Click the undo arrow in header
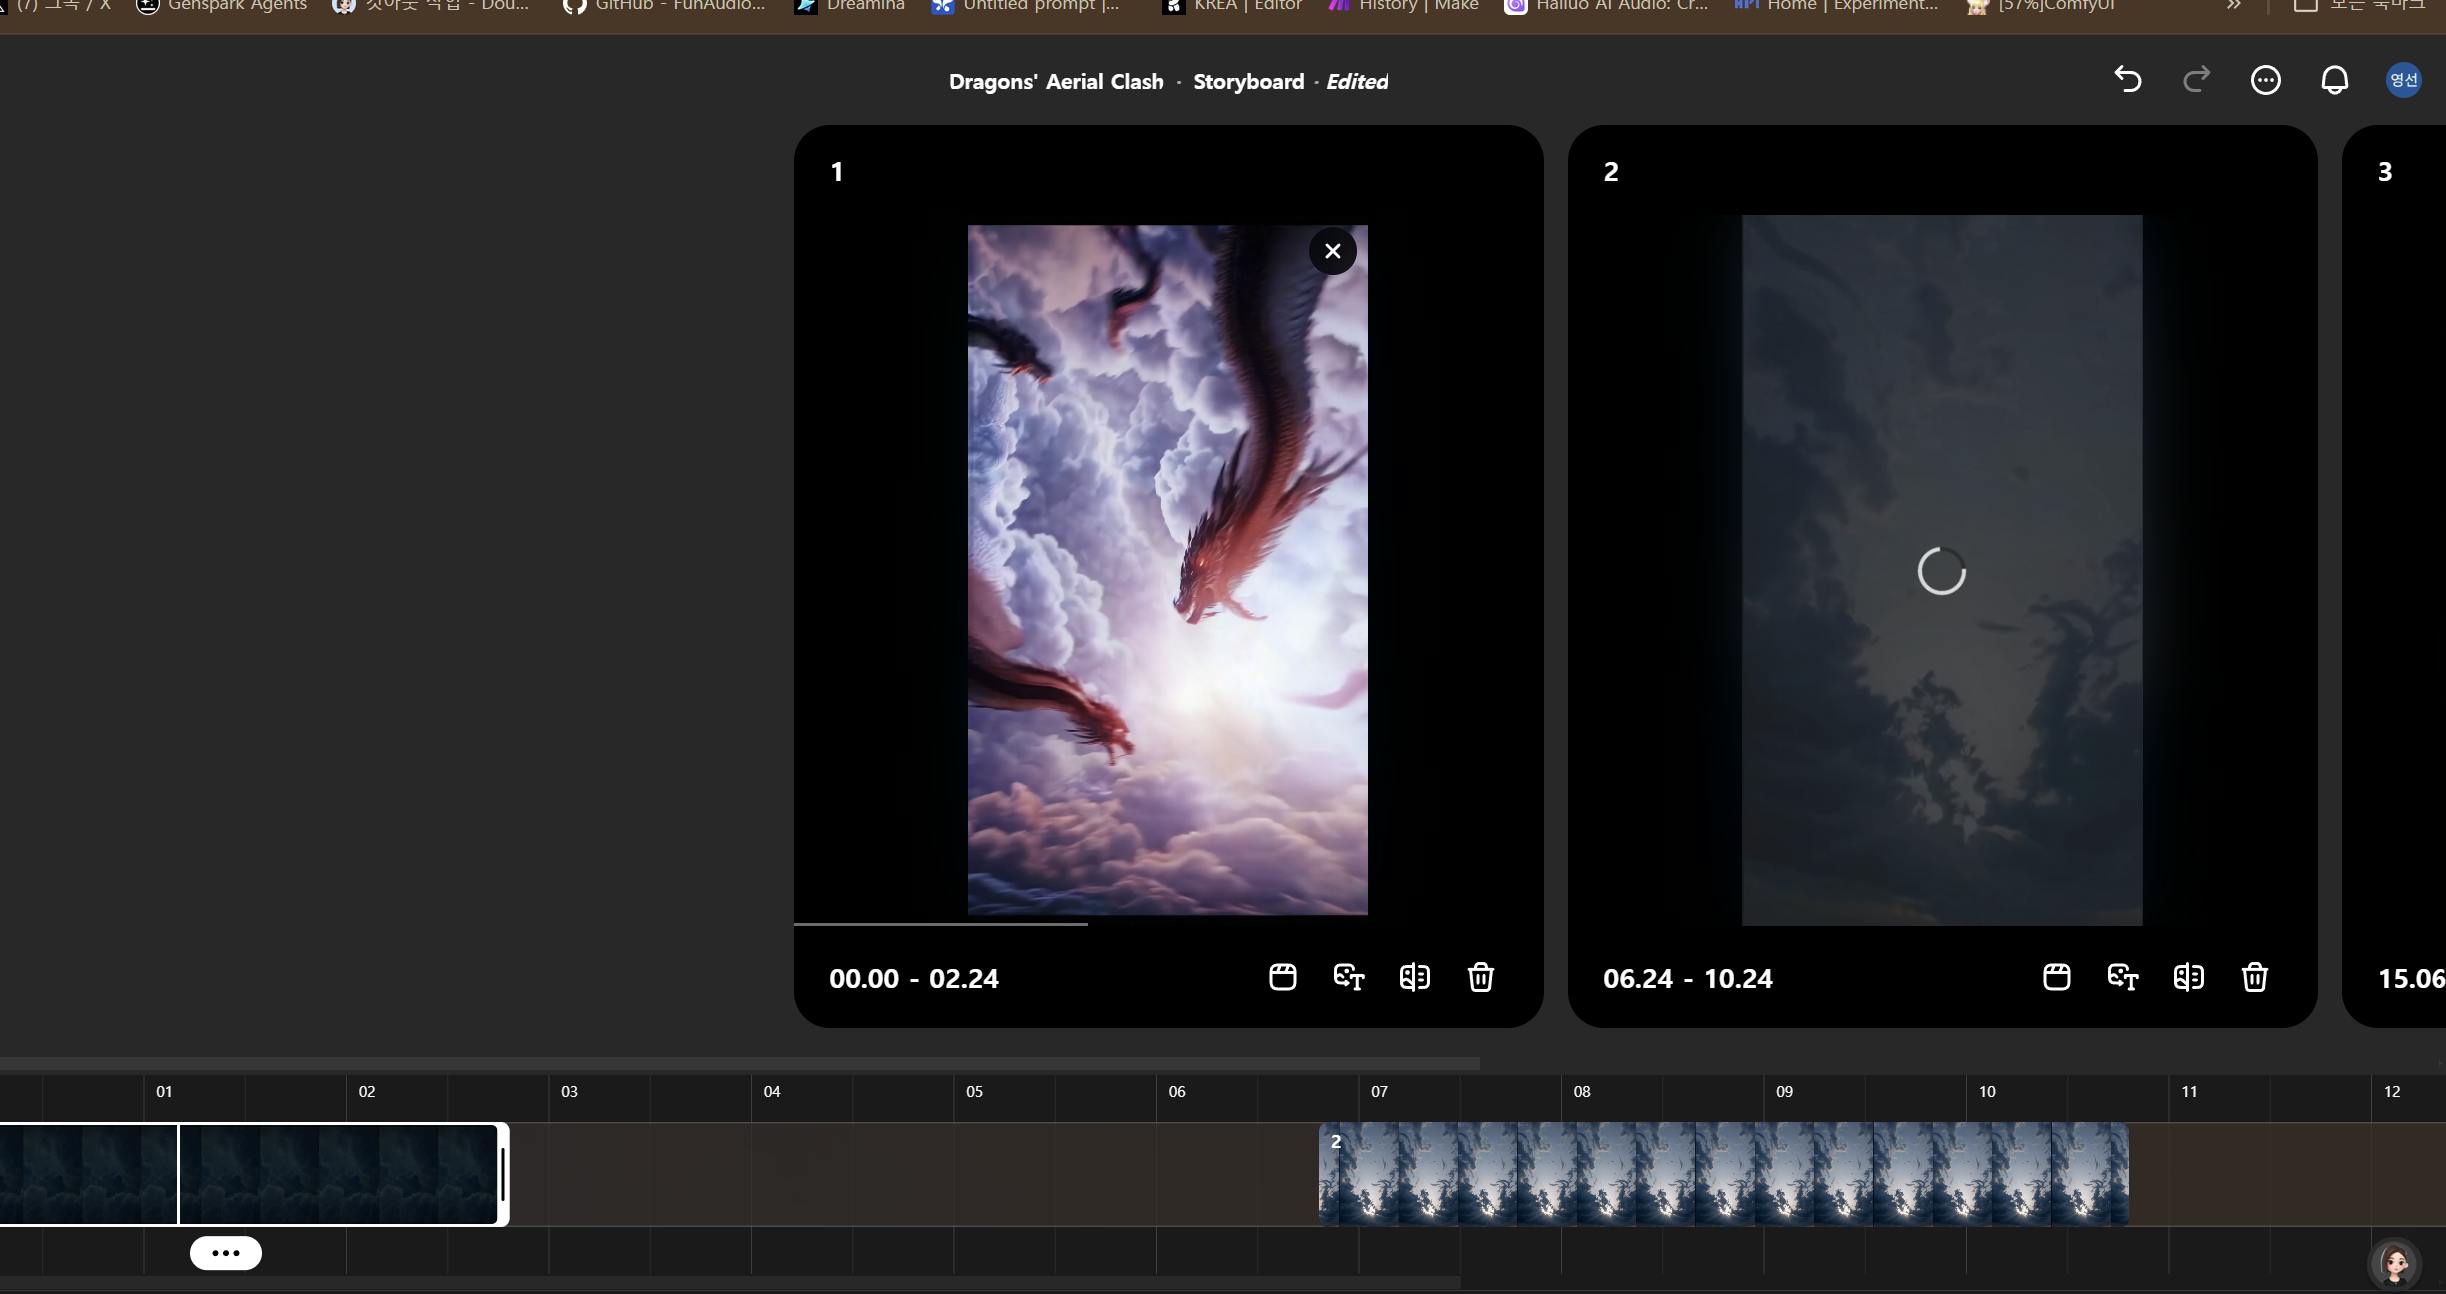 (2128, 80)
